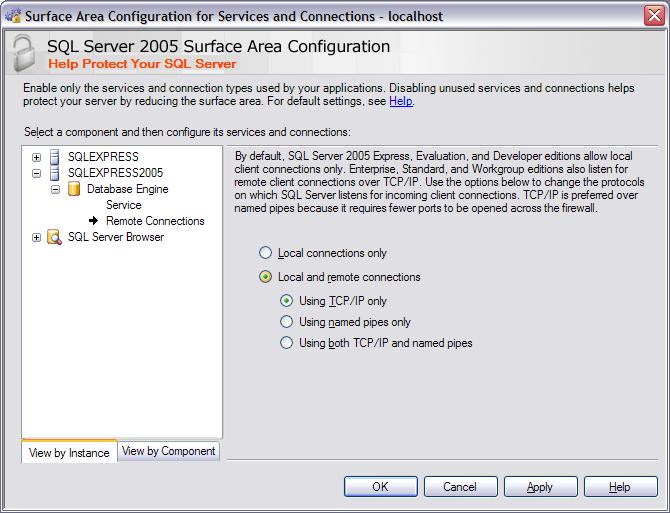Image resolution: width=670 pixels, height=513 pixels.
Task: Select the SQLEXPRESS2005 label in tree
Action: pos(115,173)
